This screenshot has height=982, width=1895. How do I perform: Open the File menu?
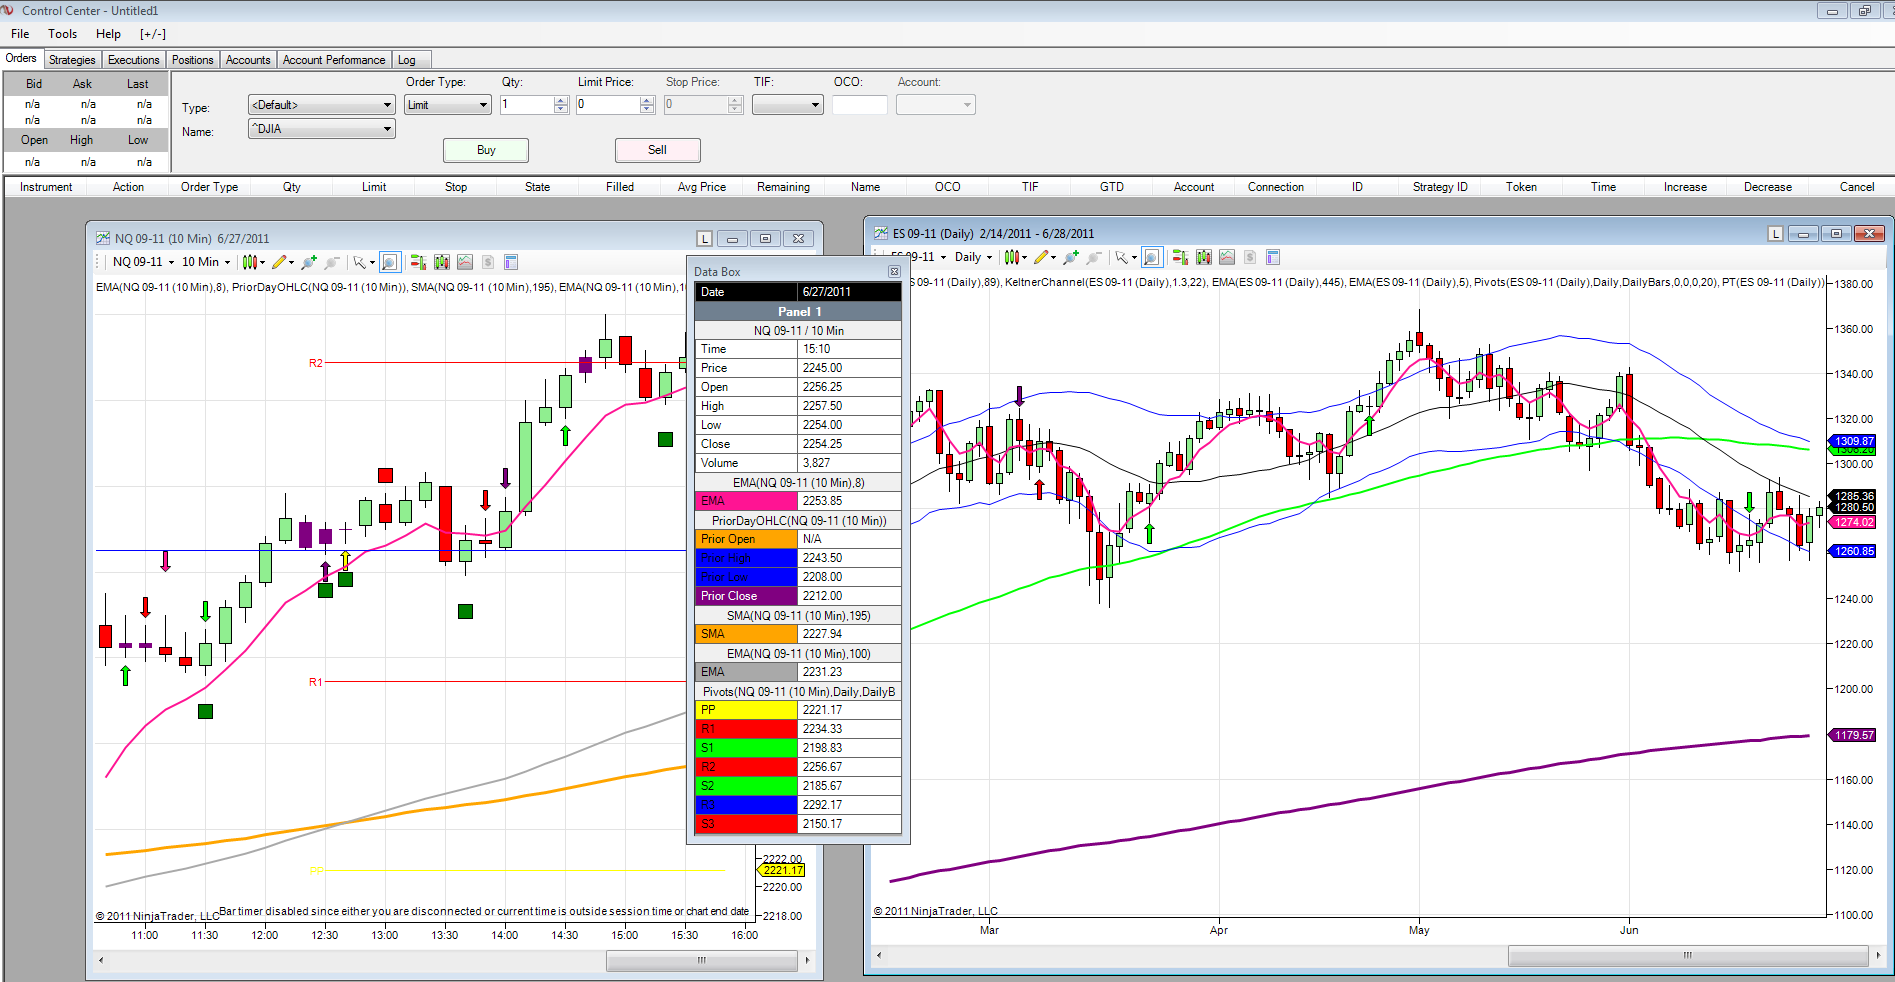point(20,34)
